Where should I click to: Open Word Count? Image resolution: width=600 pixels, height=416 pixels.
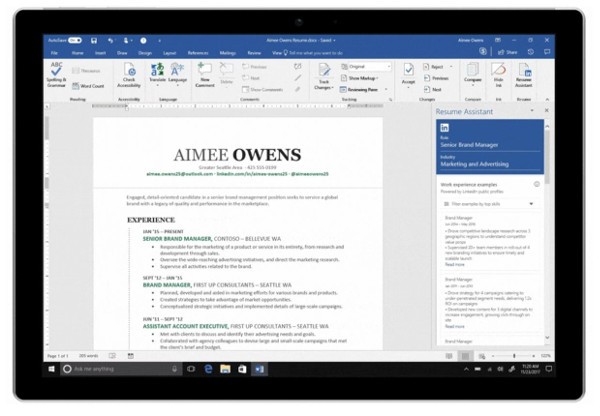coord(88,86)
